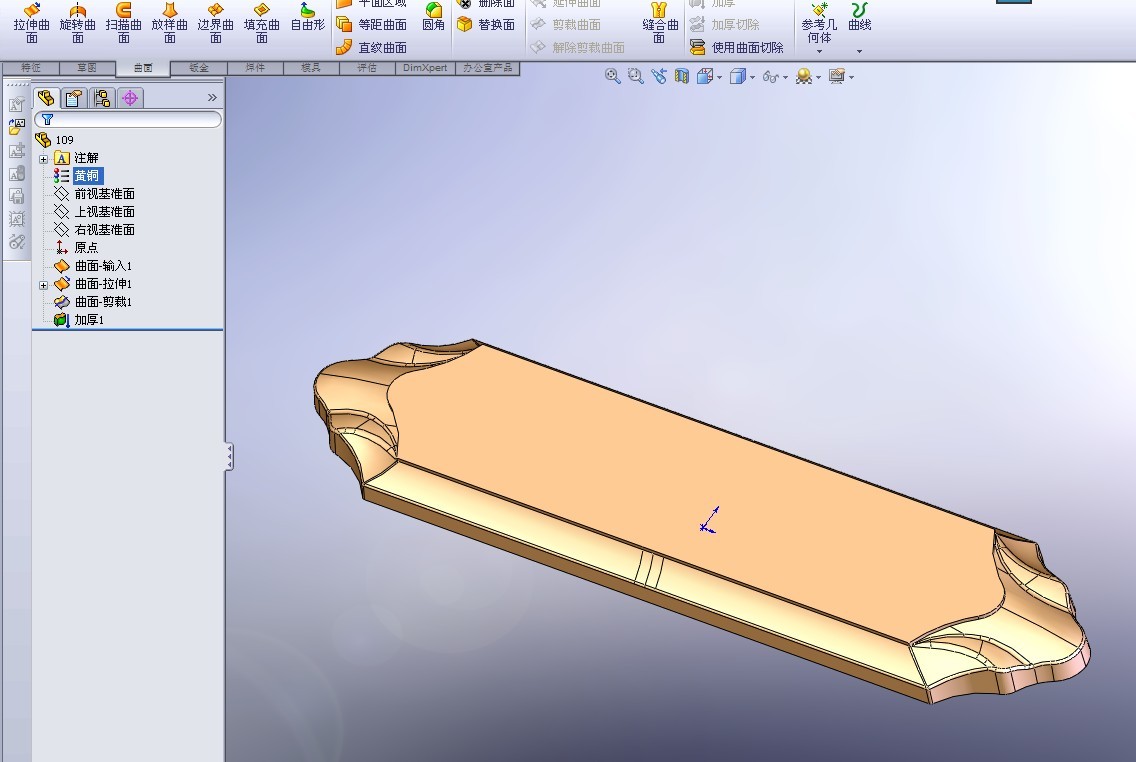The height and width of the screenshot is (762, 1136).
Task: Expand the 曲线 dropdown arrow
Action: (859, 51)
